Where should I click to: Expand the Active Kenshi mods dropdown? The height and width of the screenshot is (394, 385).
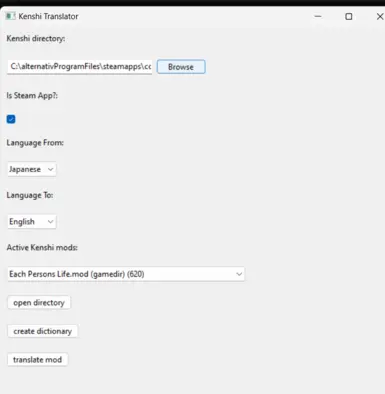click(126, 274)
